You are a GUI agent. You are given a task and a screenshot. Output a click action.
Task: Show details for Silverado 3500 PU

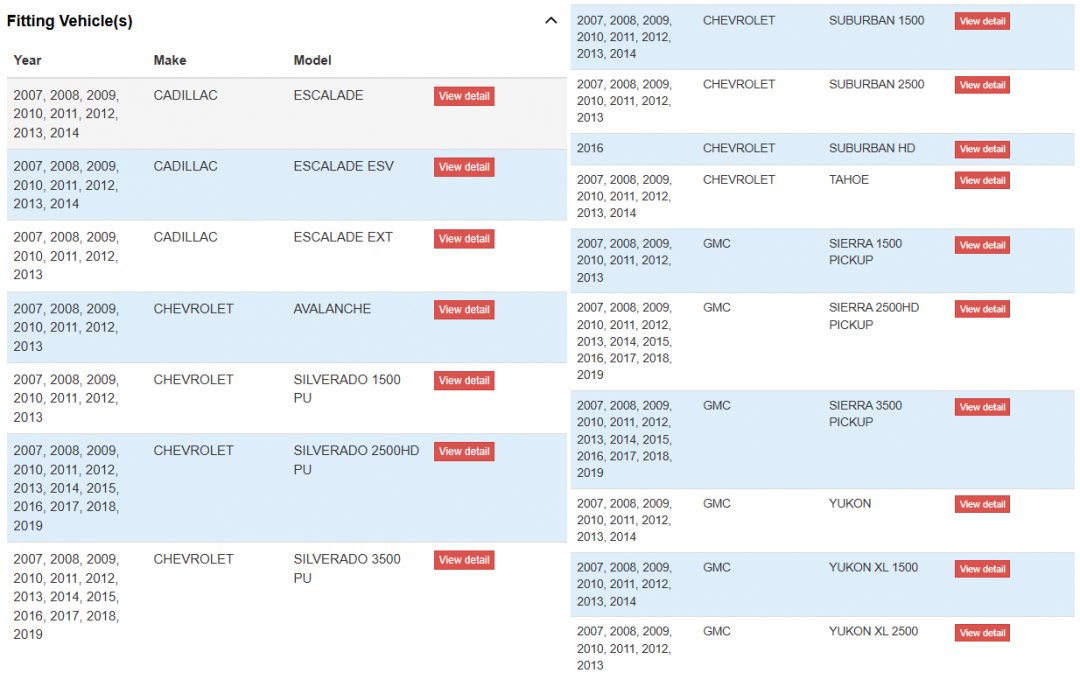464,560
